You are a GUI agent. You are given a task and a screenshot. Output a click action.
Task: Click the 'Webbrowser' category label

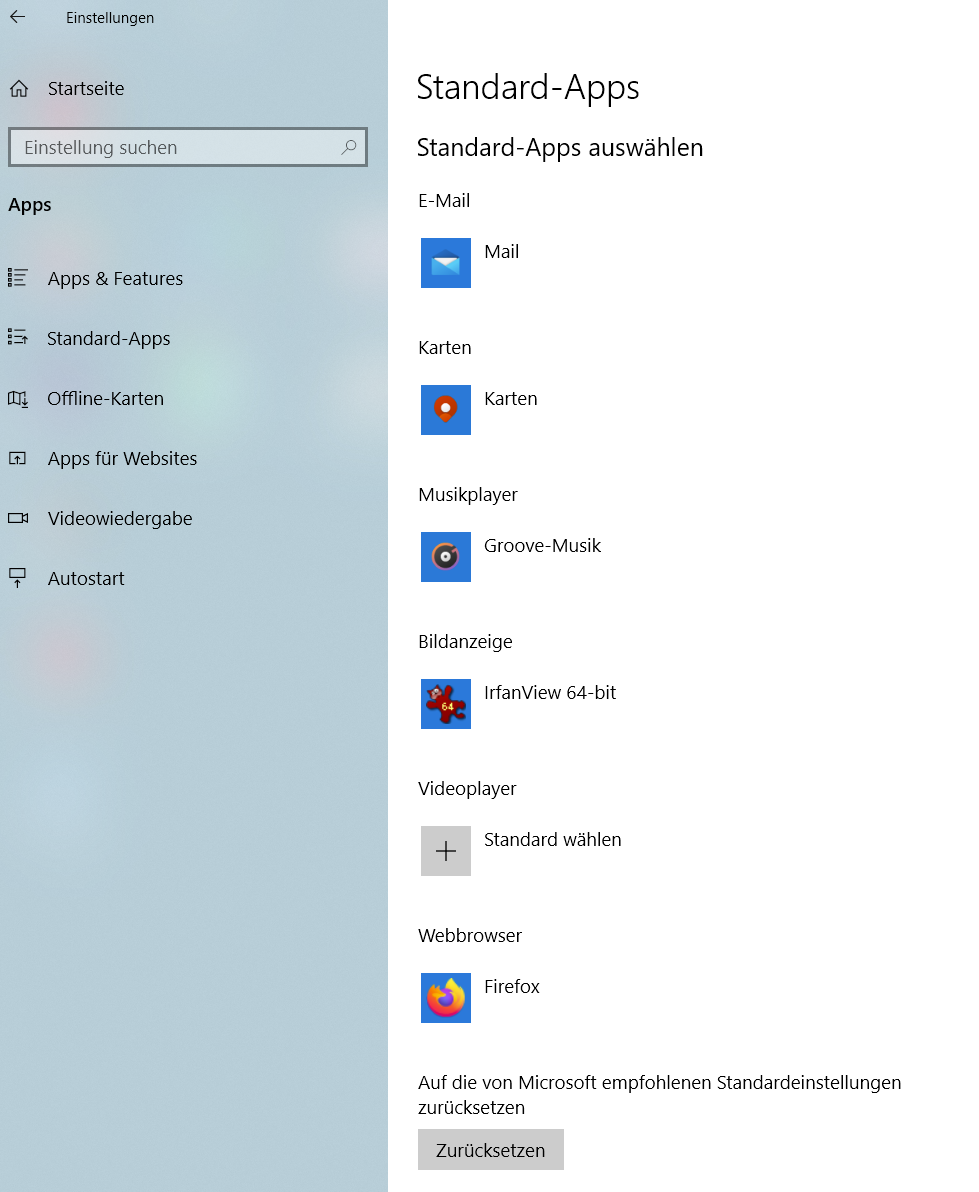pyautogui.click(x=470, y=936)
